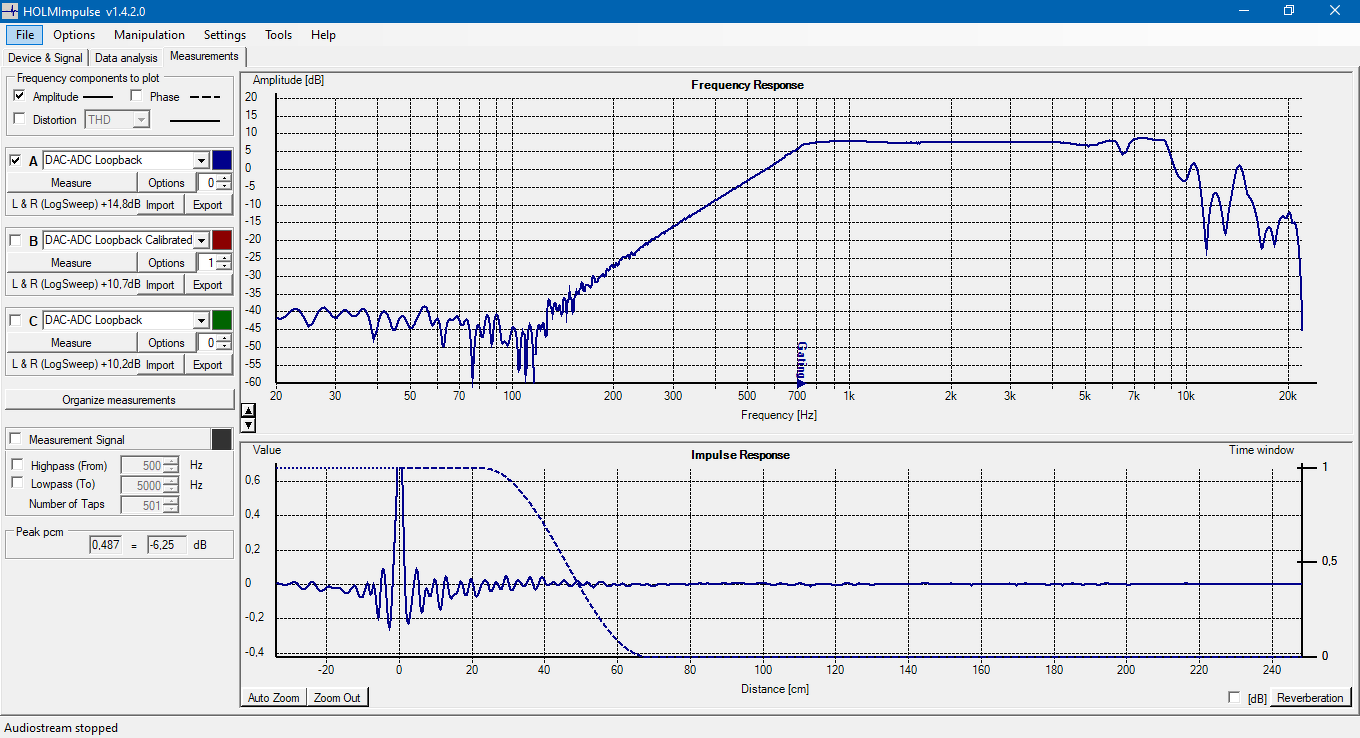Screen dimensions: 1360x738
Task: Open the Settings menu
Action: point(225,35)
